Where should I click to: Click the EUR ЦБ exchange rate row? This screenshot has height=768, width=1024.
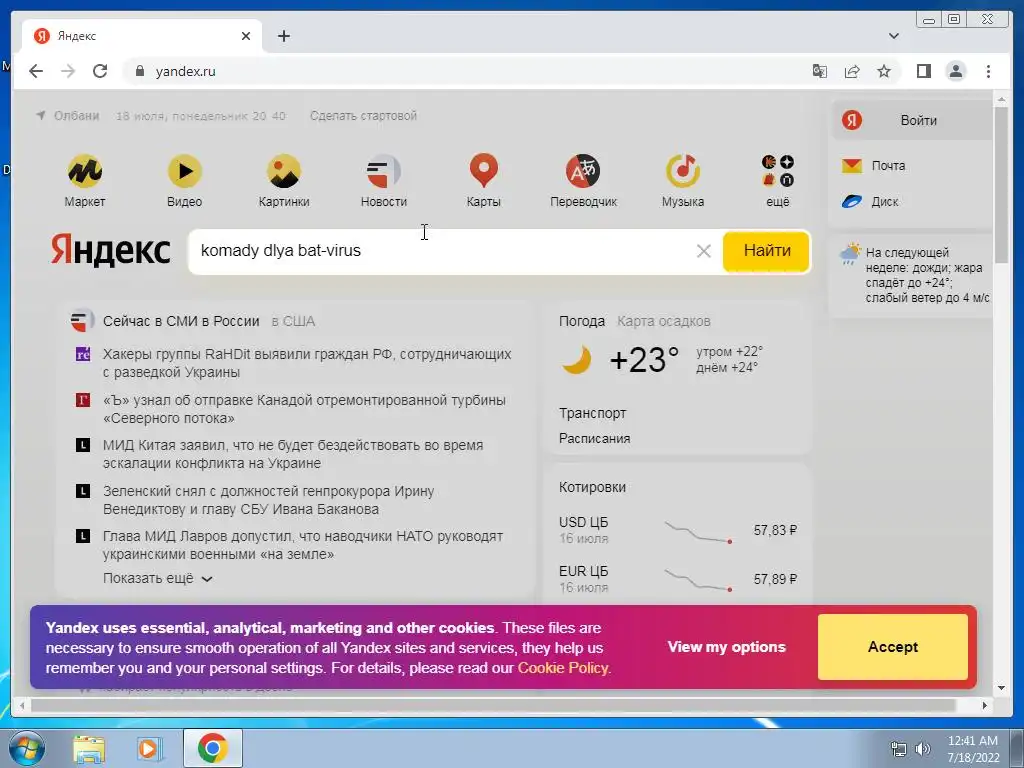pyautogui.click(x=678, y=579)
